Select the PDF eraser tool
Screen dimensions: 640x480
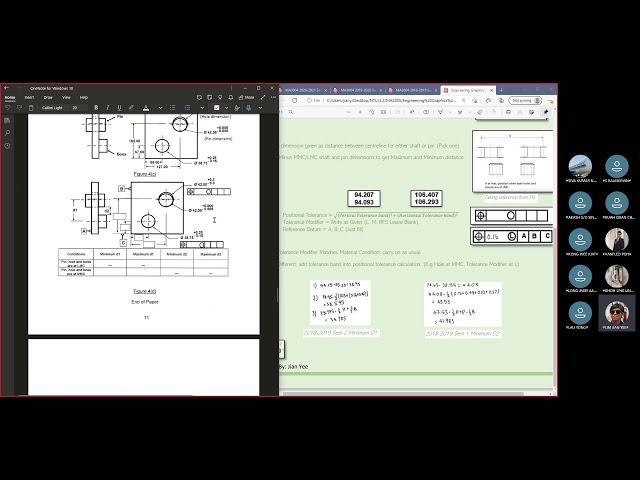tap(480, 112)
